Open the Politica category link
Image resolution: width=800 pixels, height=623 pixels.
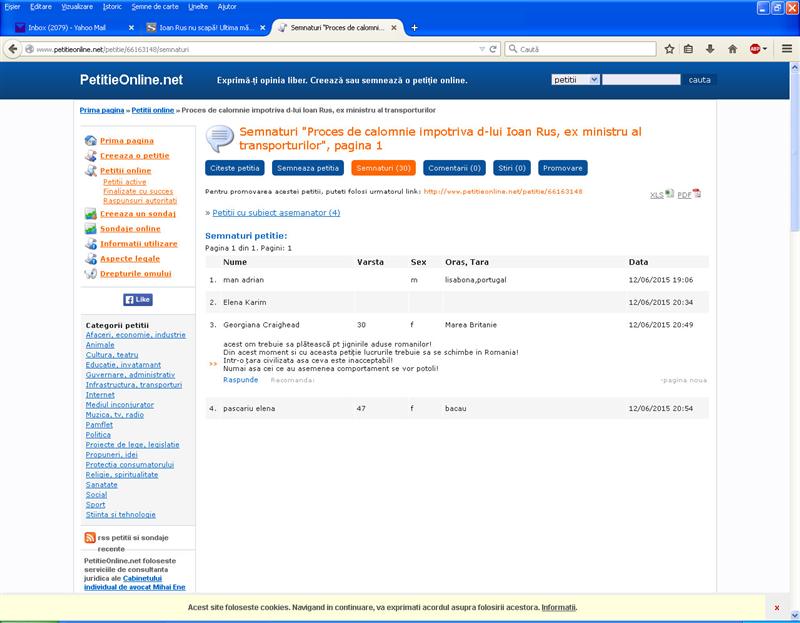[x=98, y=435]
